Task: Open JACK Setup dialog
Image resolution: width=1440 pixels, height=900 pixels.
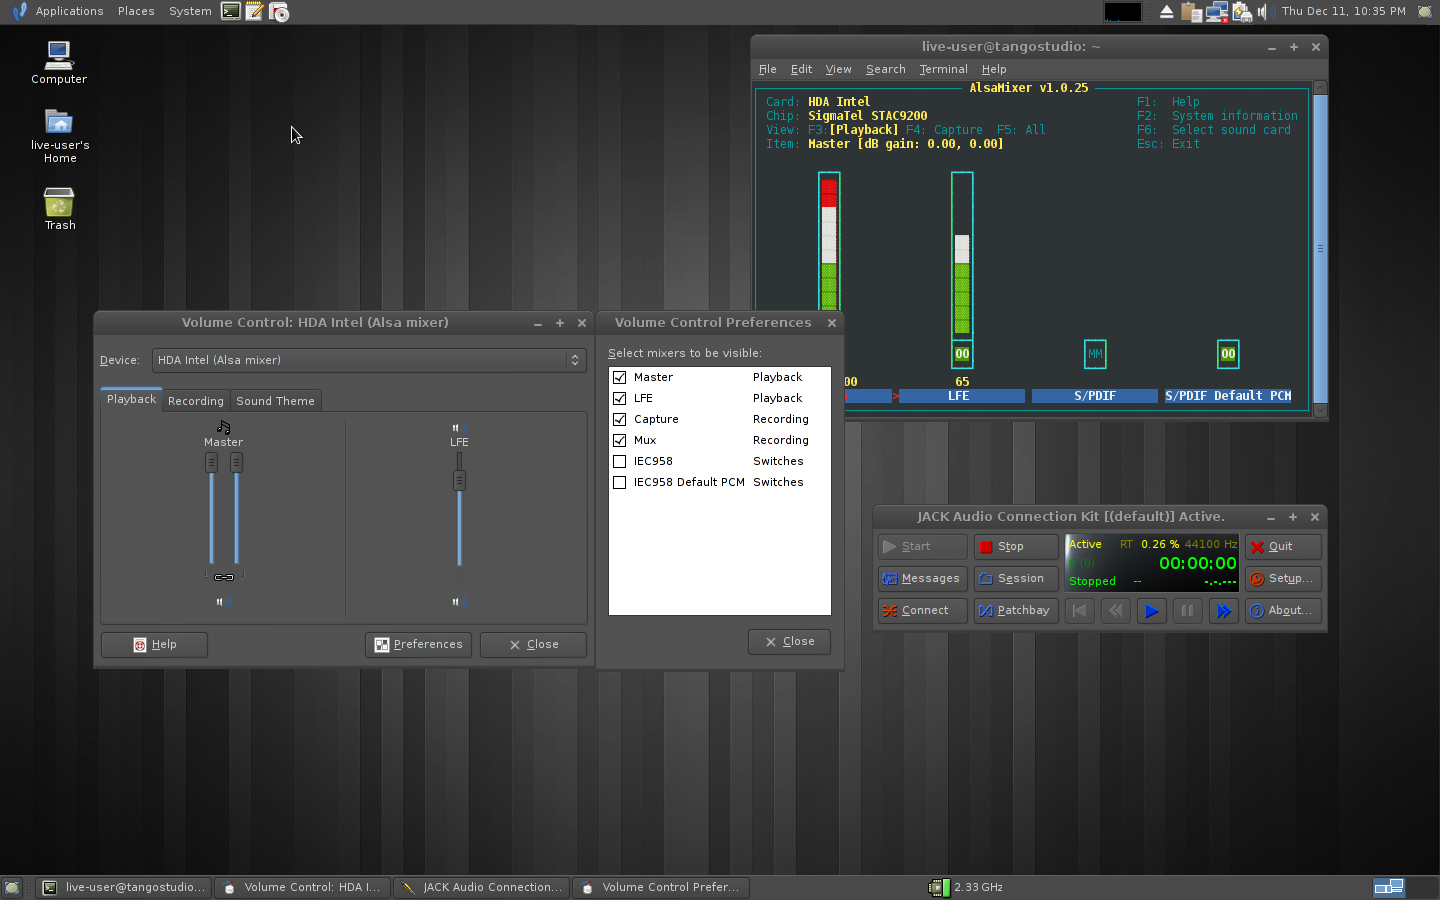Action: pos(1283,579)
